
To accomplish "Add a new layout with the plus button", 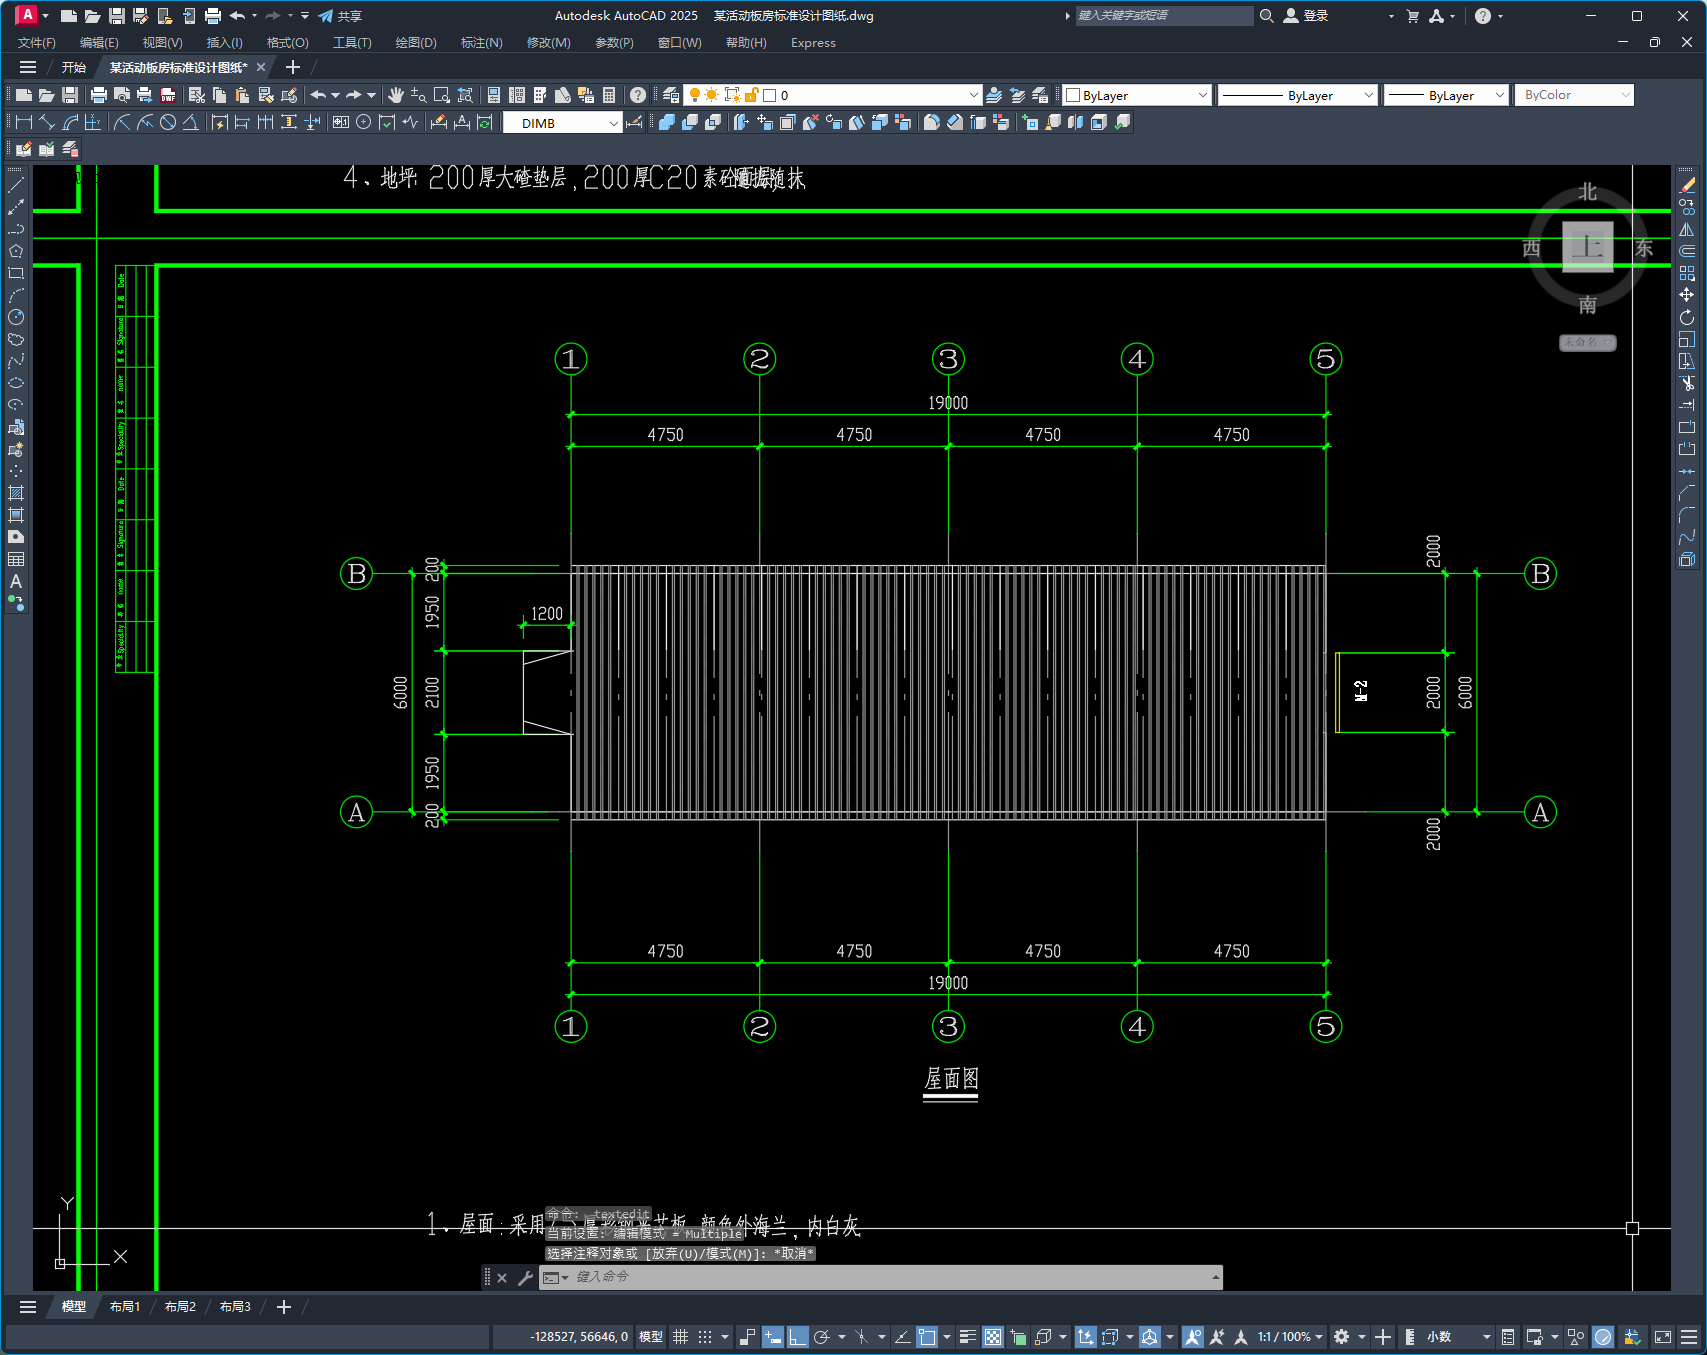I will (284, 1307).
